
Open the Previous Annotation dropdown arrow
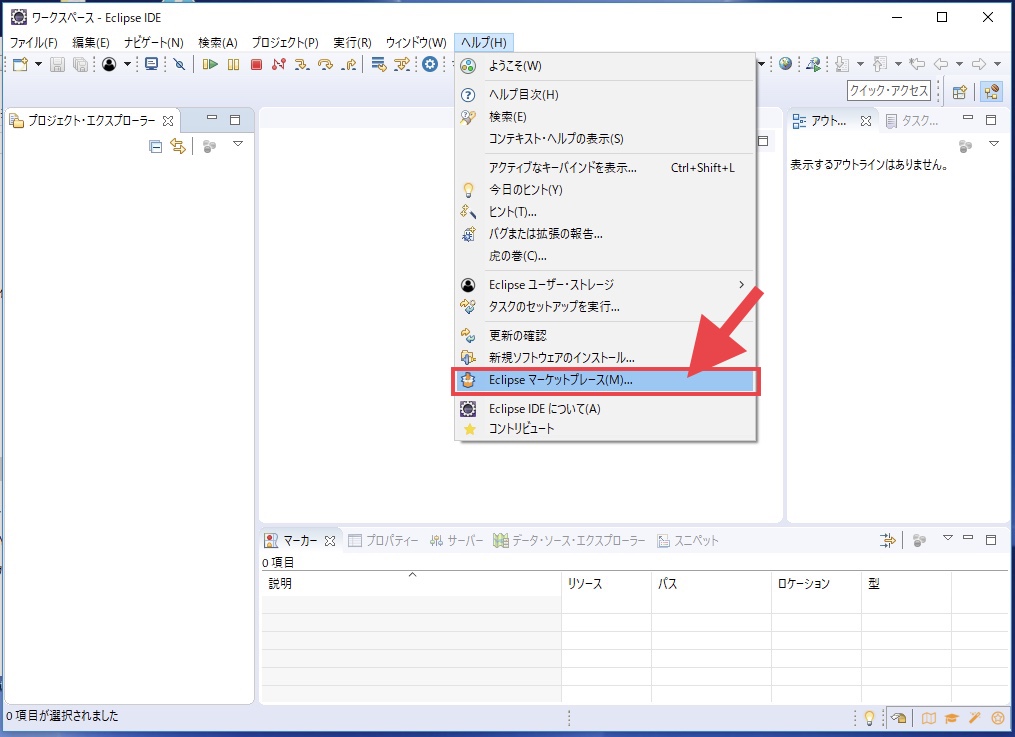pos(898,63)
